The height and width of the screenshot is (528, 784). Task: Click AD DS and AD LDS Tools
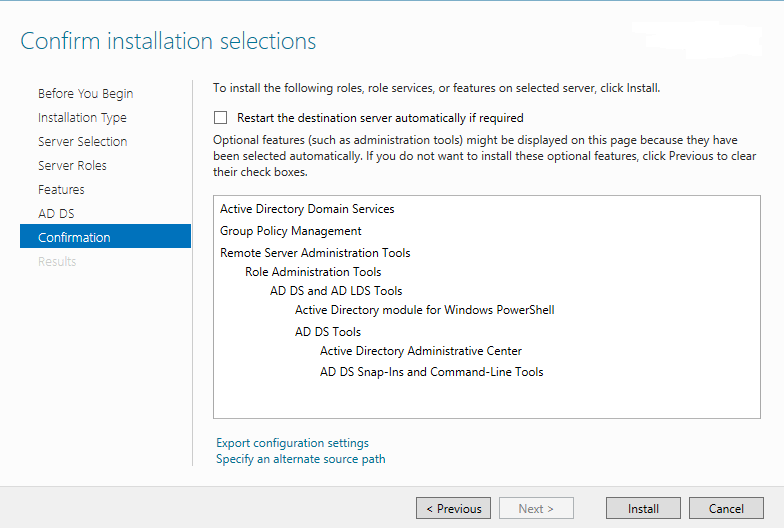click(x=336, y=291)
